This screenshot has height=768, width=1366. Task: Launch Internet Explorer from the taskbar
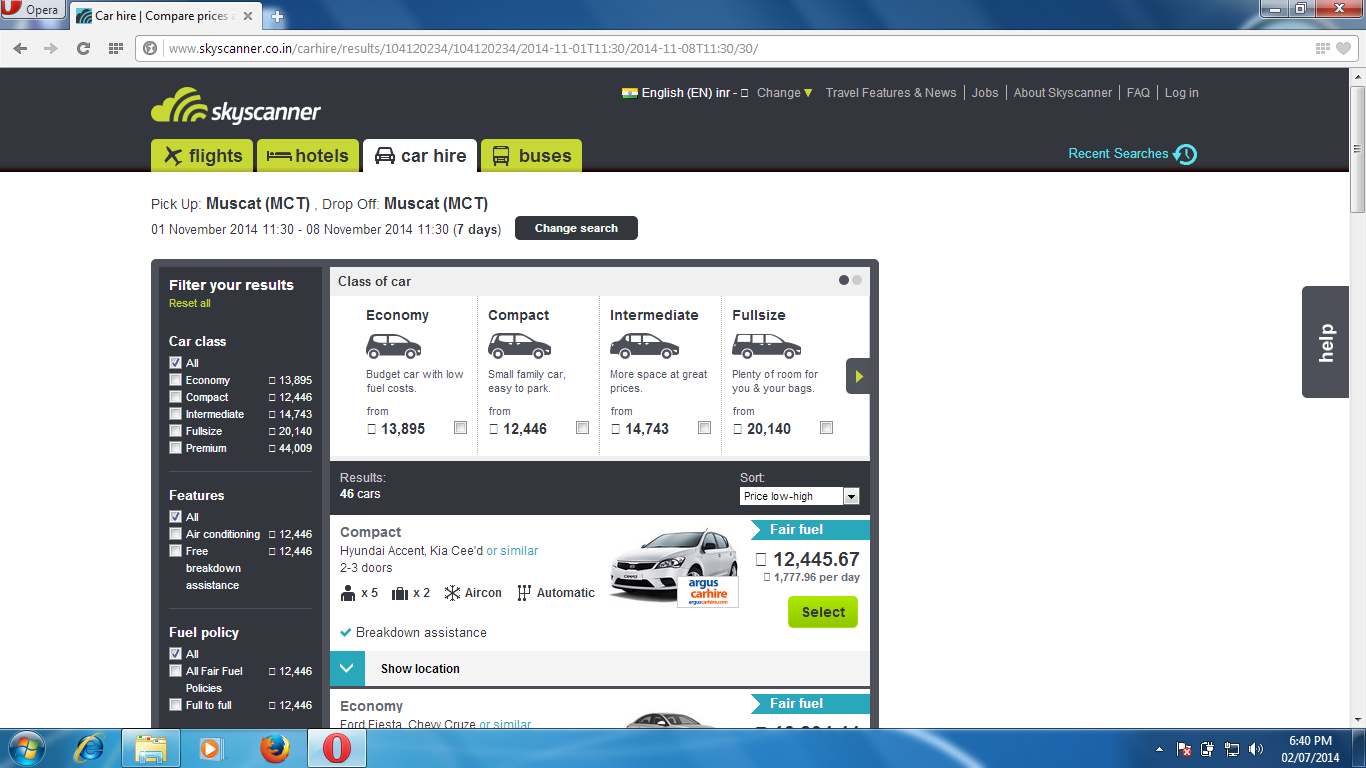coord(90,748)
